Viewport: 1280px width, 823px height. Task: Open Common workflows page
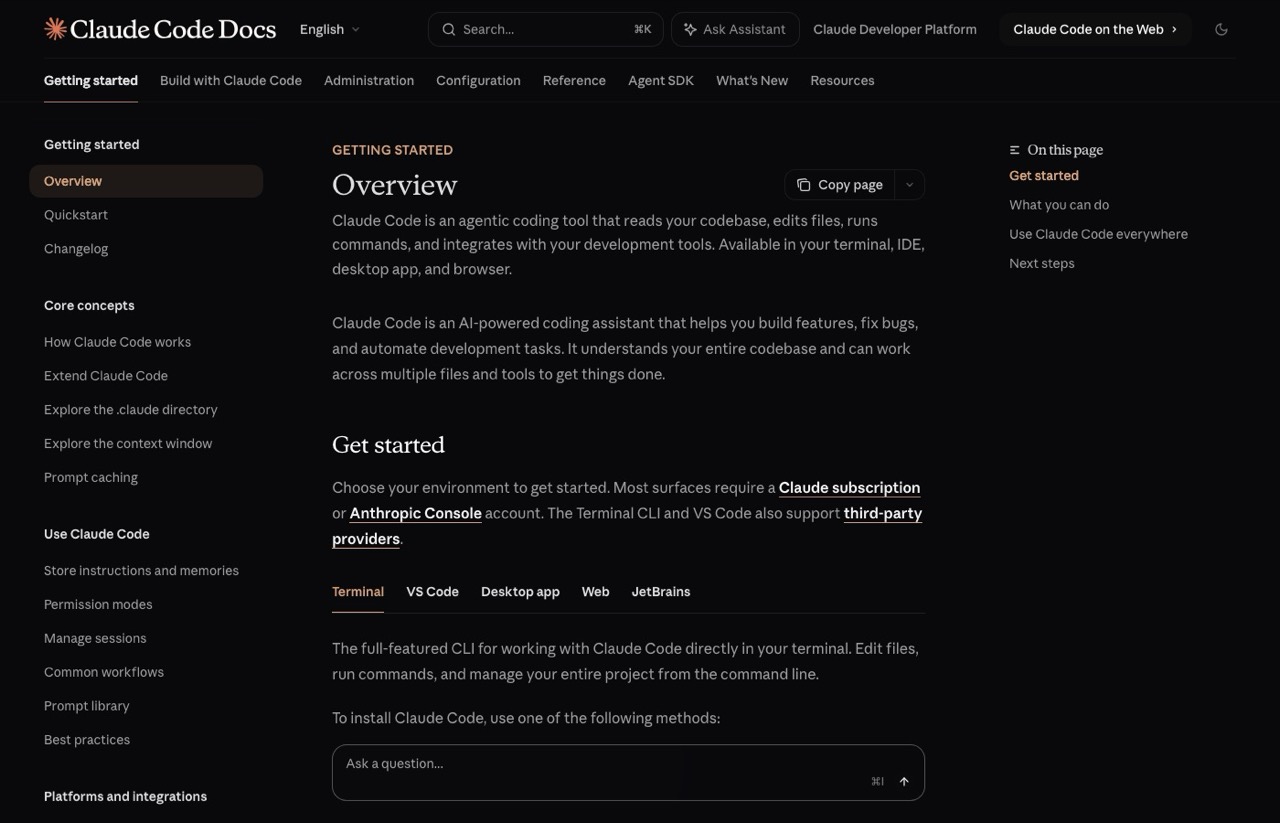(104, 673)
